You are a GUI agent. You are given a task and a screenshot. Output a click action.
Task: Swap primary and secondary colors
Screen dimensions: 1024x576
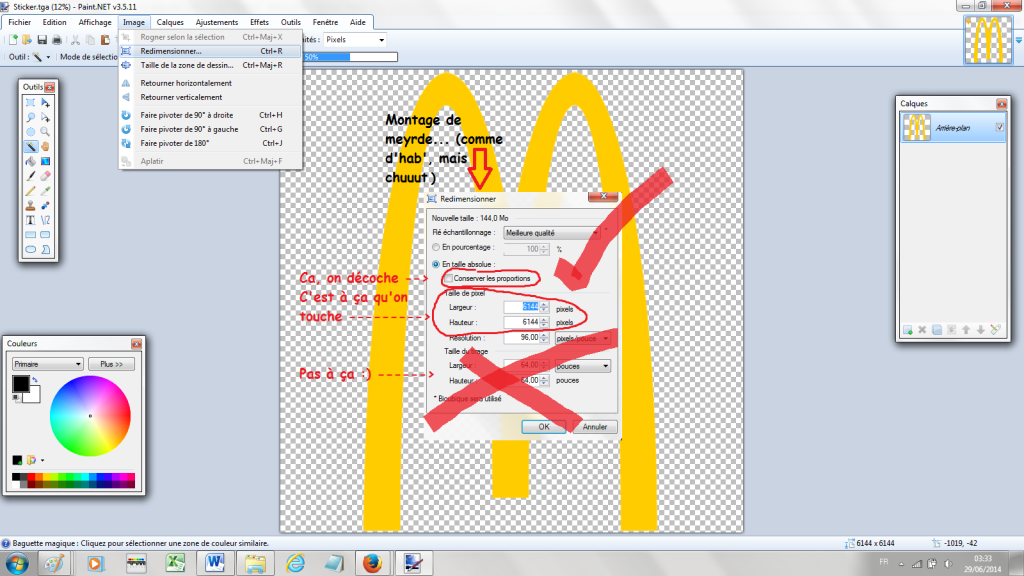coord(35,379)
